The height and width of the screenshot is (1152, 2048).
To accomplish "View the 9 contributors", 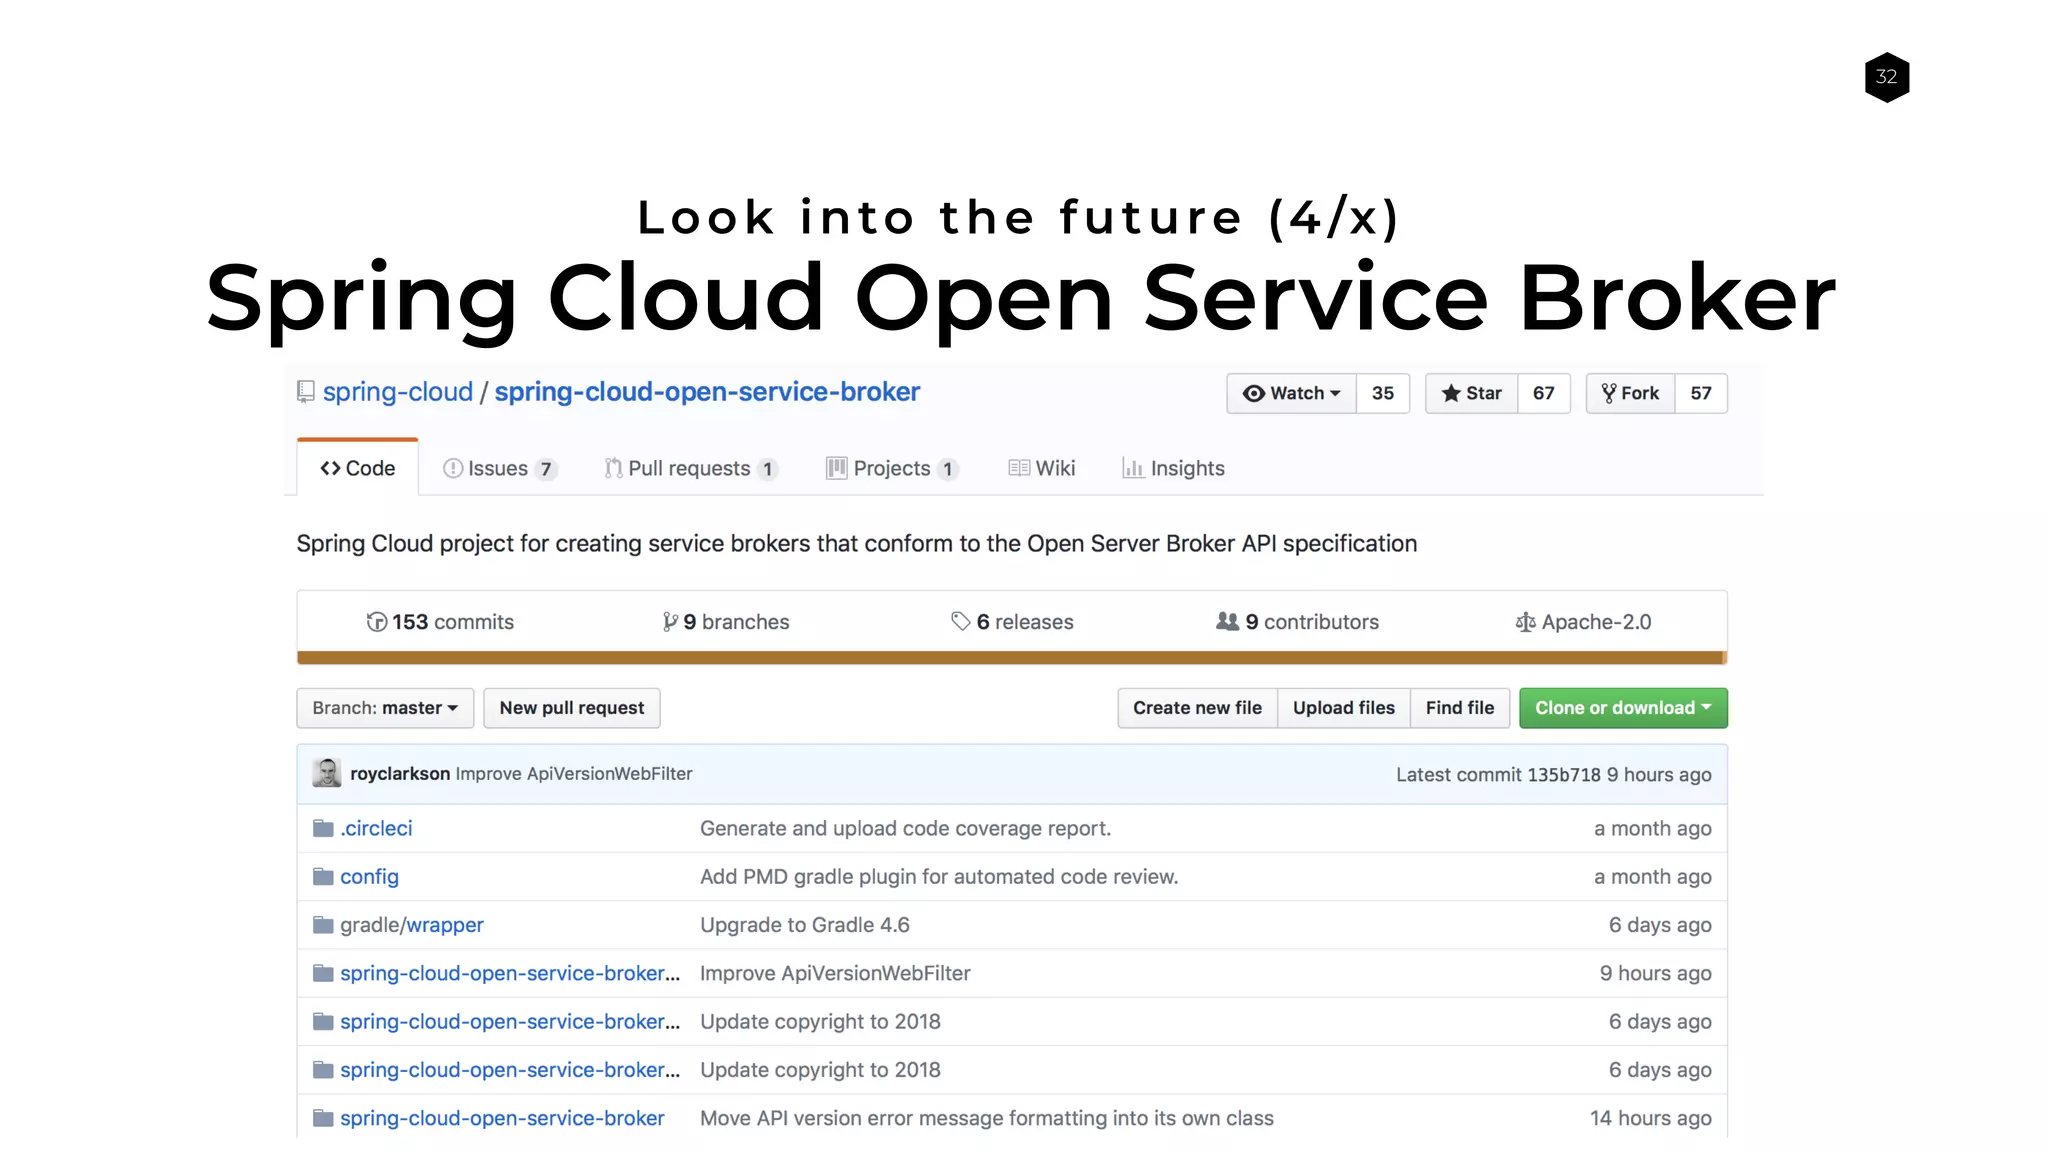I will (1312, 622).
